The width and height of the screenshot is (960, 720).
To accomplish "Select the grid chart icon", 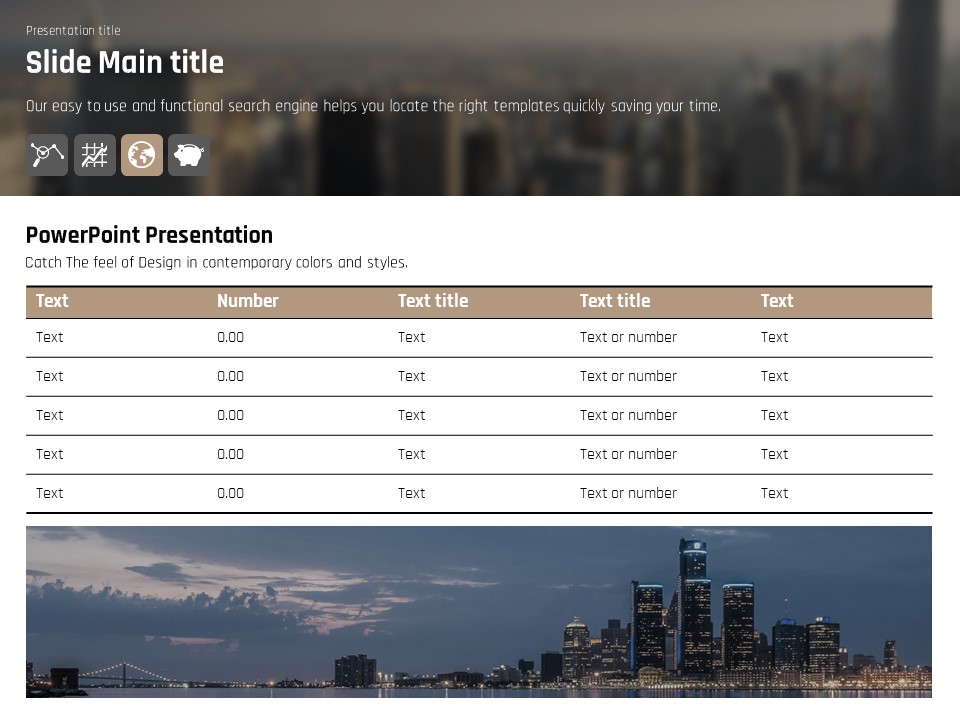I will click(95, 155).
